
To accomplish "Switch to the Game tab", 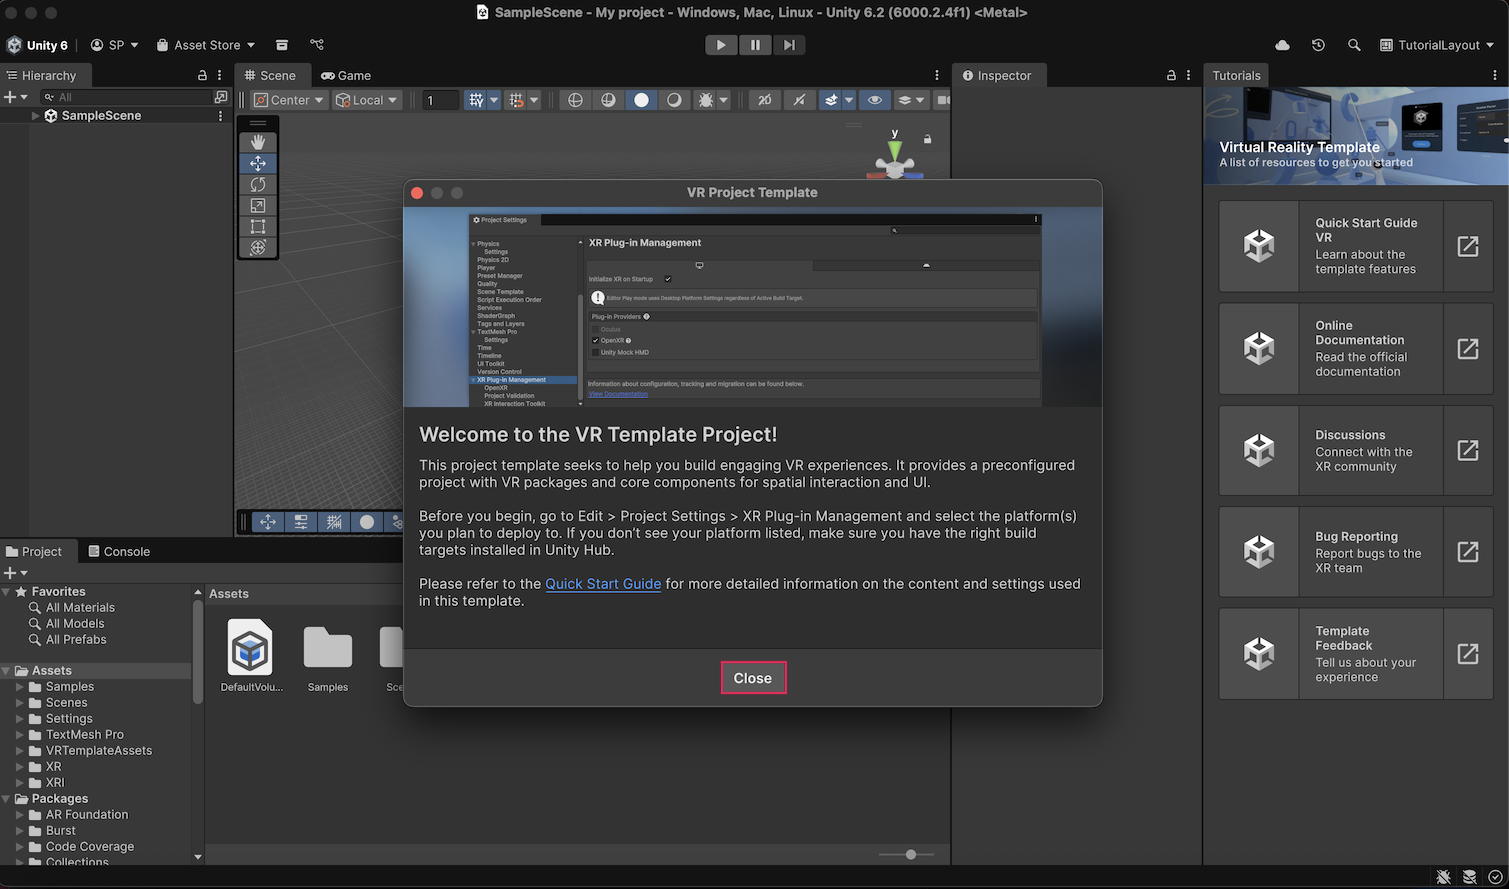I will point(346,75).
